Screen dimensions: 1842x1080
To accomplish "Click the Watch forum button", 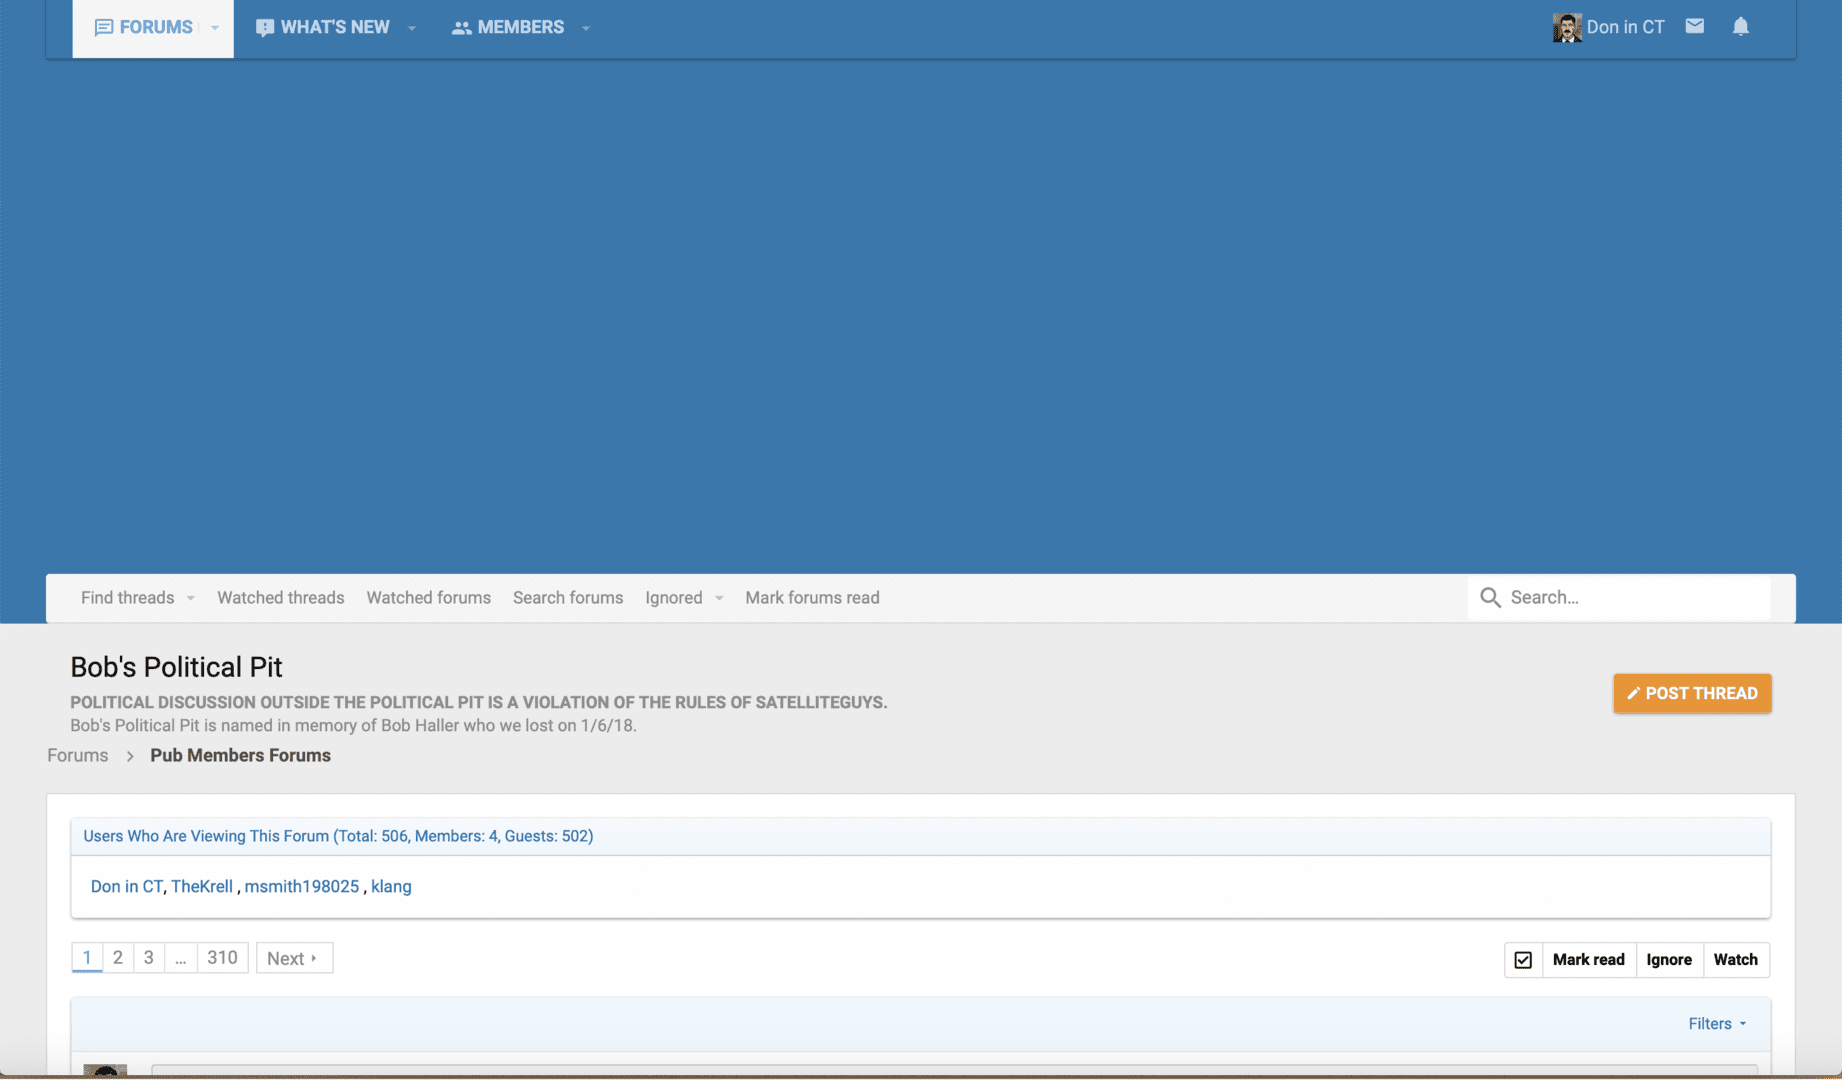I will 1735,960.
